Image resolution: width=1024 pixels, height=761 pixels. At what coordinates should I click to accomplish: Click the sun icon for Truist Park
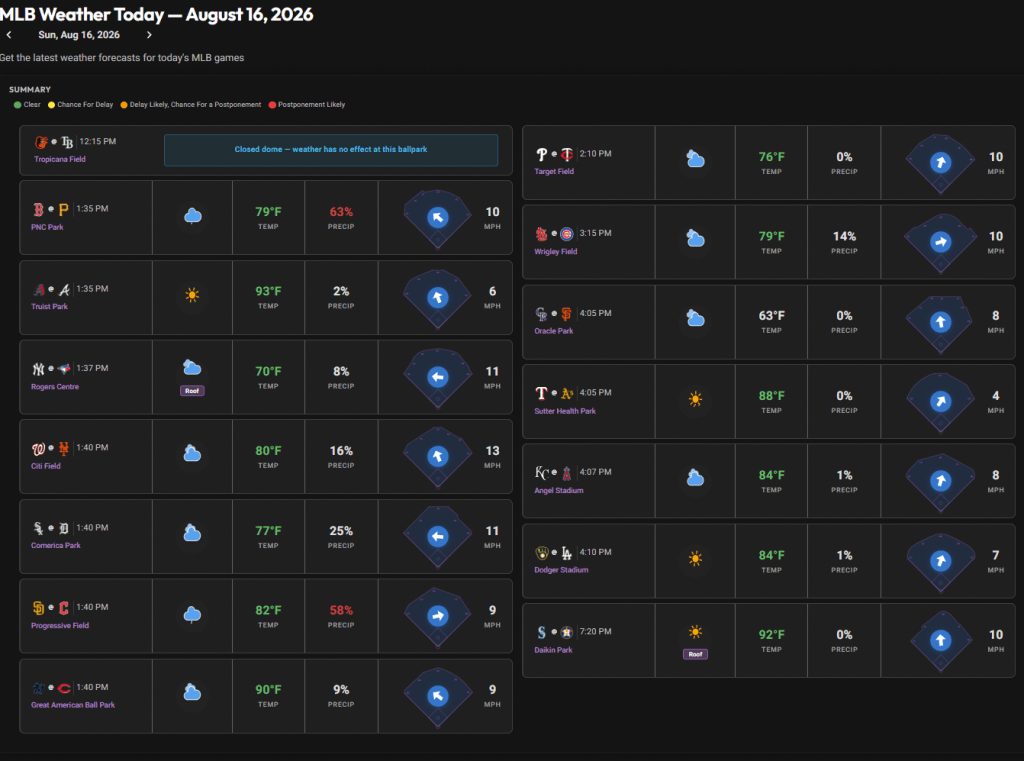coord(192,295)
